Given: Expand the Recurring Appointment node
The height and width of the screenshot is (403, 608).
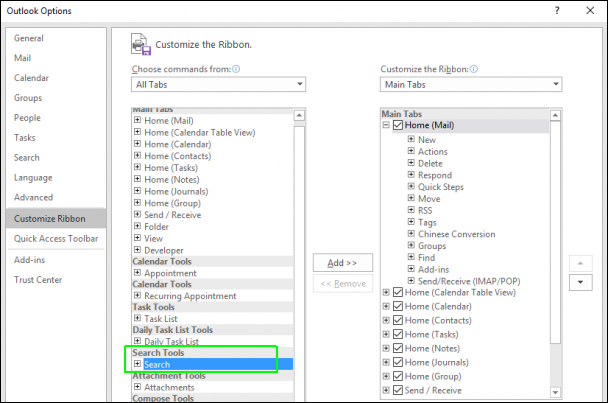Looking at the screenshot, I should click(137, 295).
